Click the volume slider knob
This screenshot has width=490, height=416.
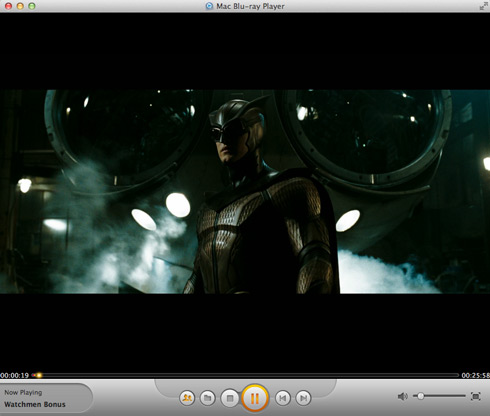point(421,396)
